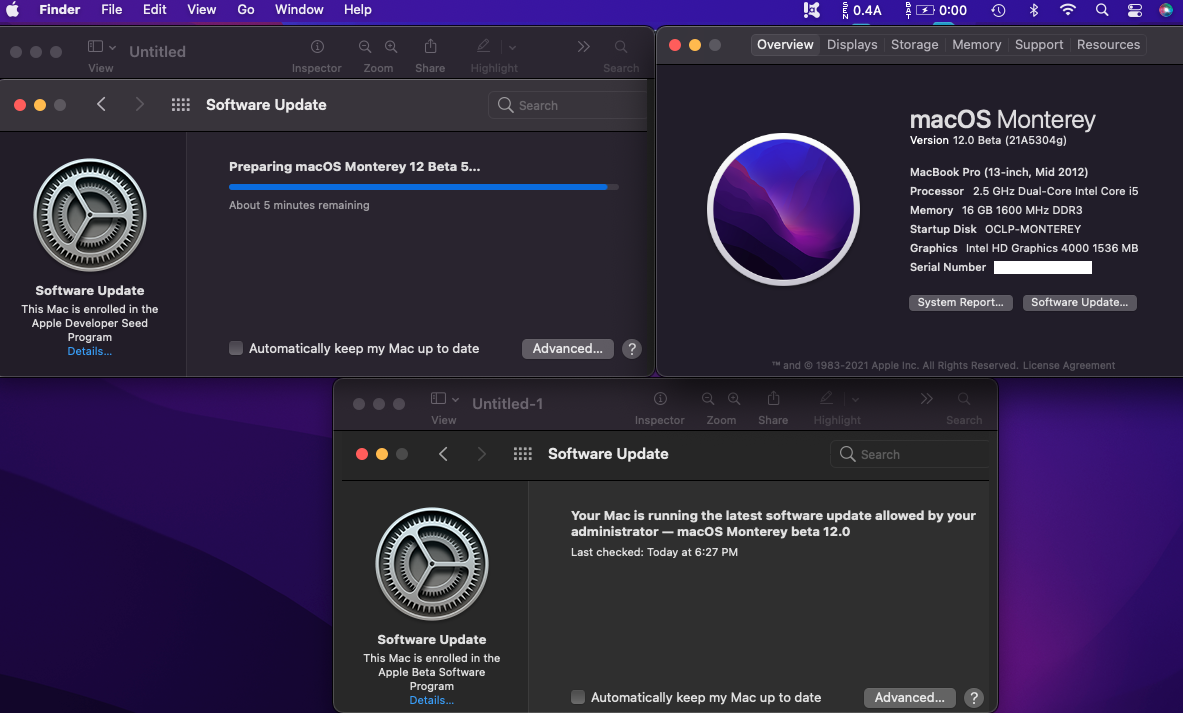The height and width of the screenshot is (713, 1183).
Task: Click zoom in icon in Untitled window
Action: click(392, 47)
